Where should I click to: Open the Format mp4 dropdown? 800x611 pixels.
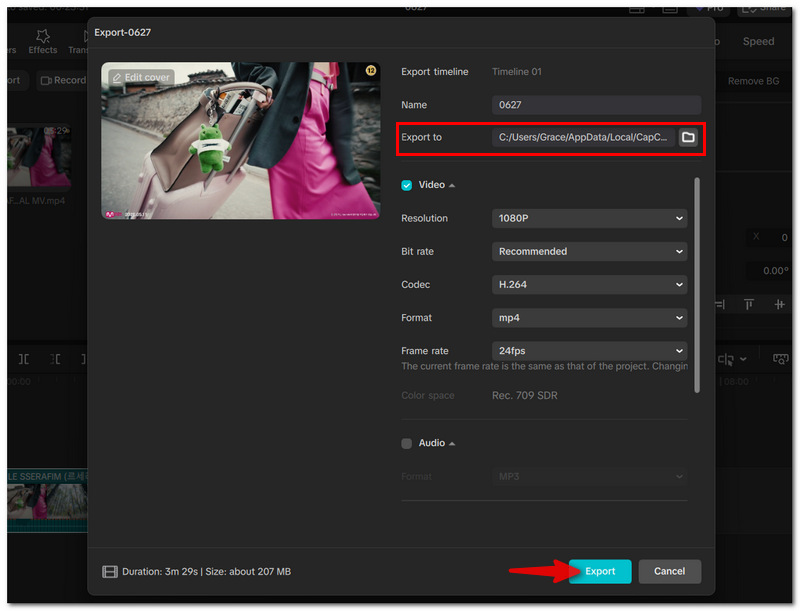coord(589,318)
